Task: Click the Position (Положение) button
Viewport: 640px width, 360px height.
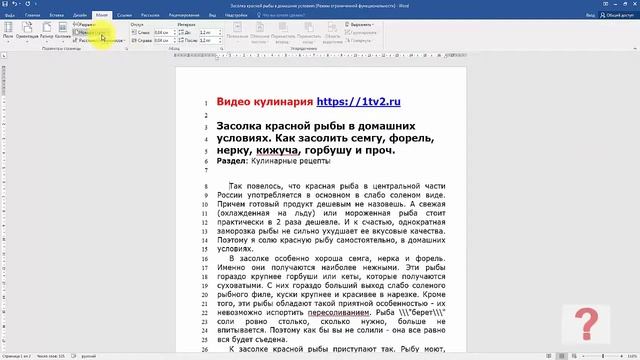Action: pos(237,32)
